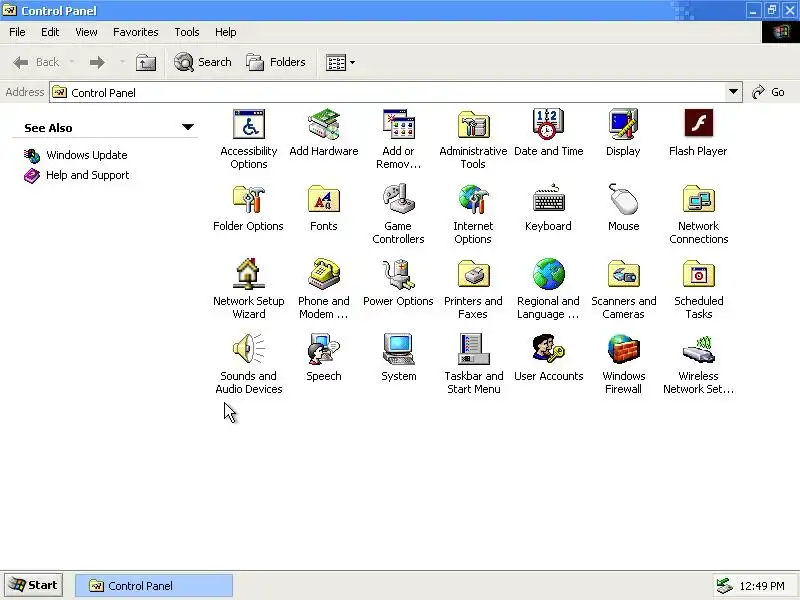Viewport: 800px width, 600px height.
Task: Expand the Back history dropdown arrow
Action: [71, 62]
